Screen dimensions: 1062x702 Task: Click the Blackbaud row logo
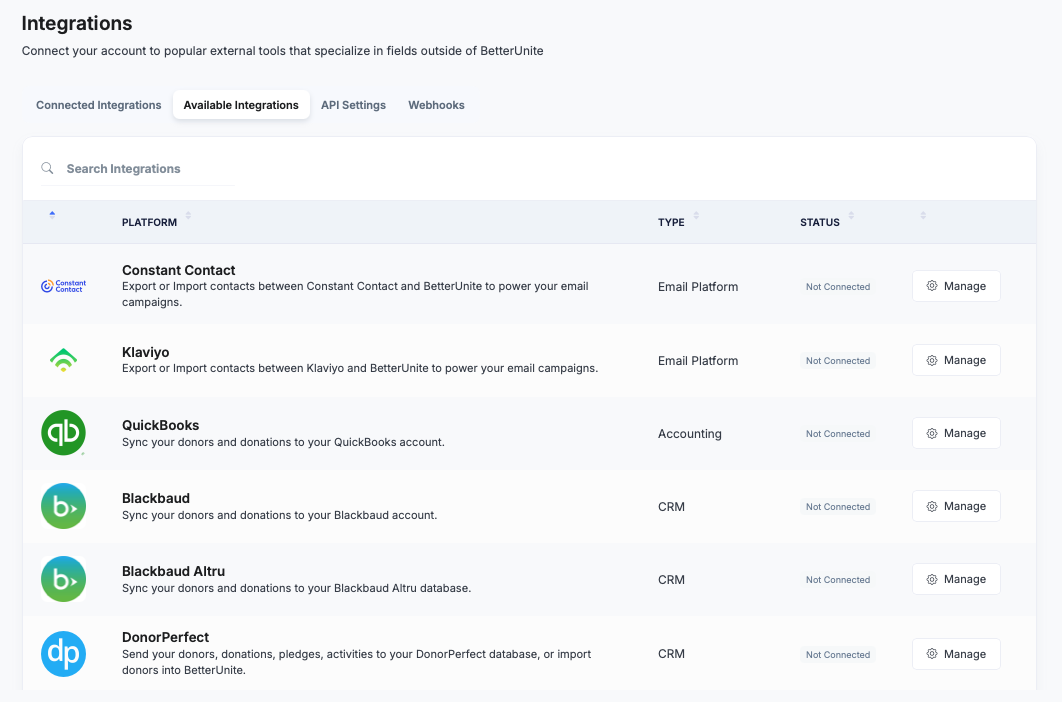[64, 506]
